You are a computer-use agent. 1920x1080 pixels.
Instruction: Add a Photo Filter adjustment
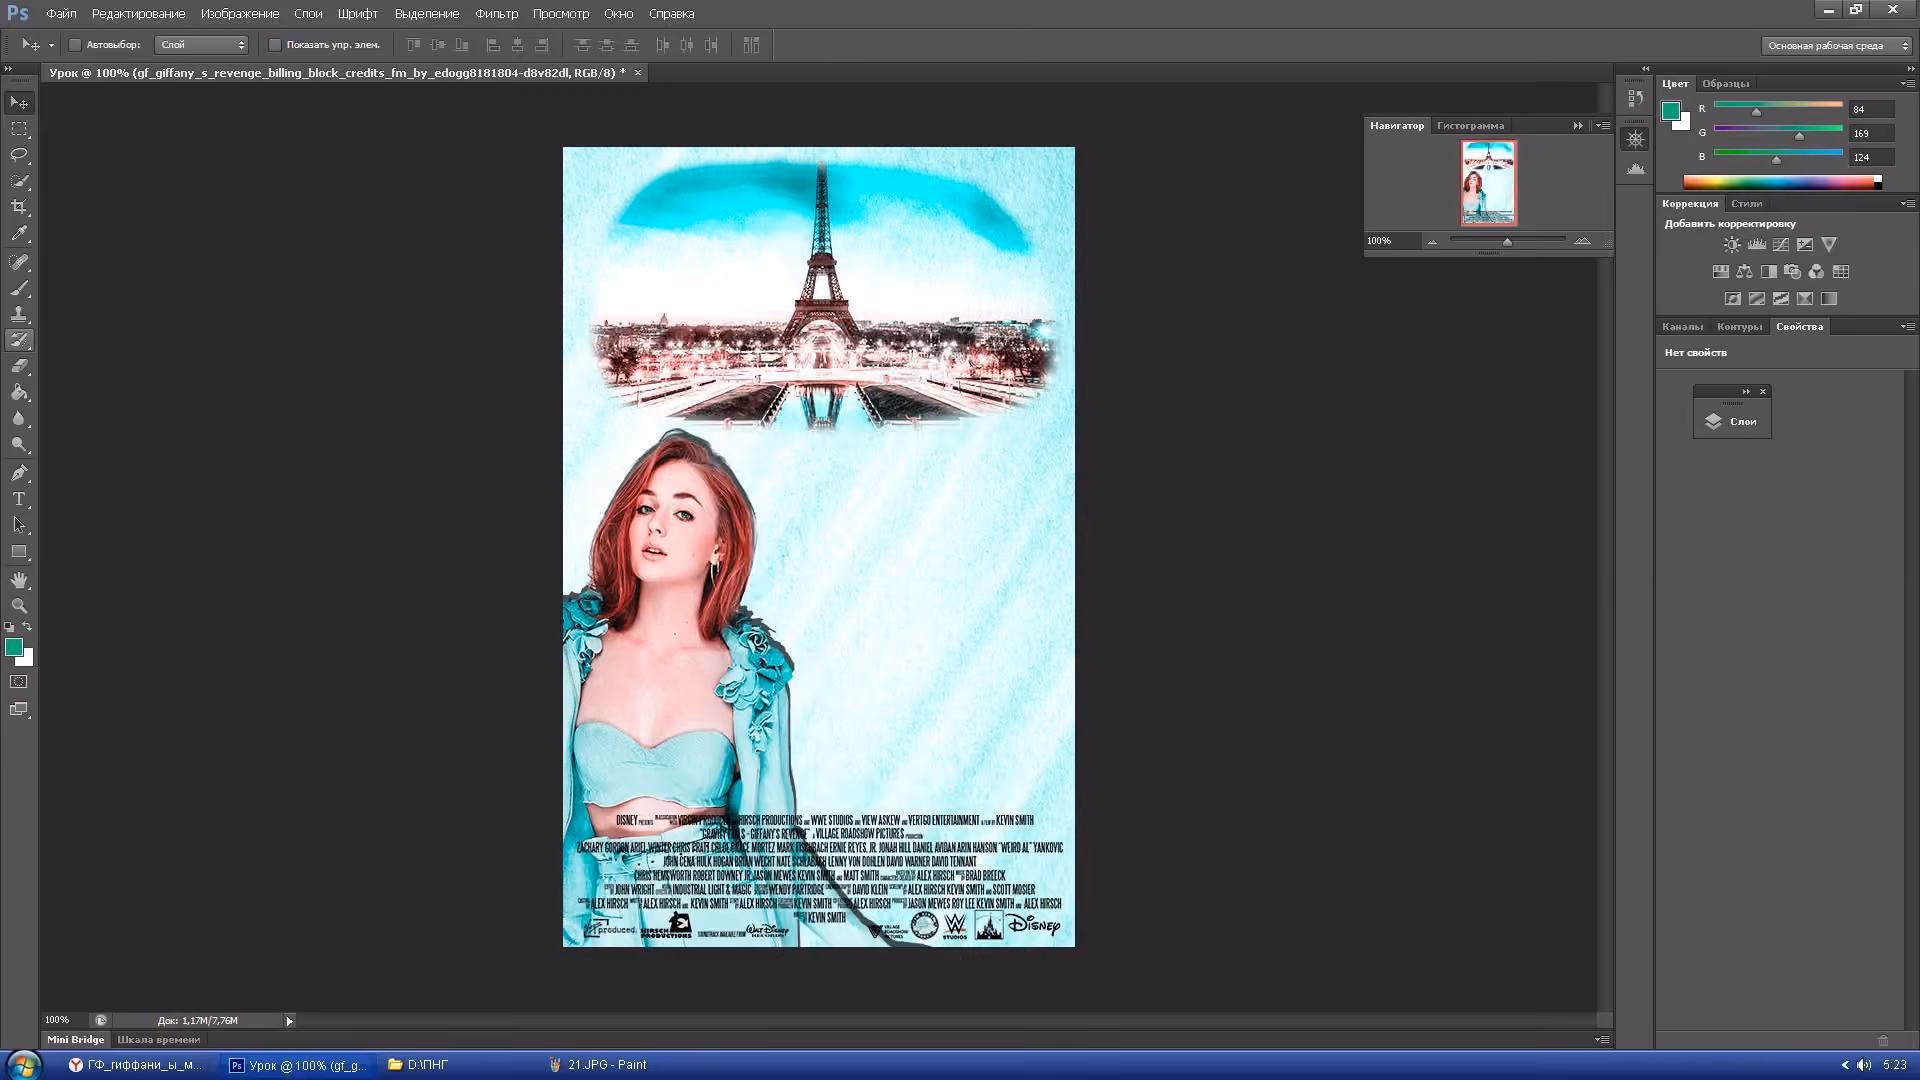coord(1792,271)
